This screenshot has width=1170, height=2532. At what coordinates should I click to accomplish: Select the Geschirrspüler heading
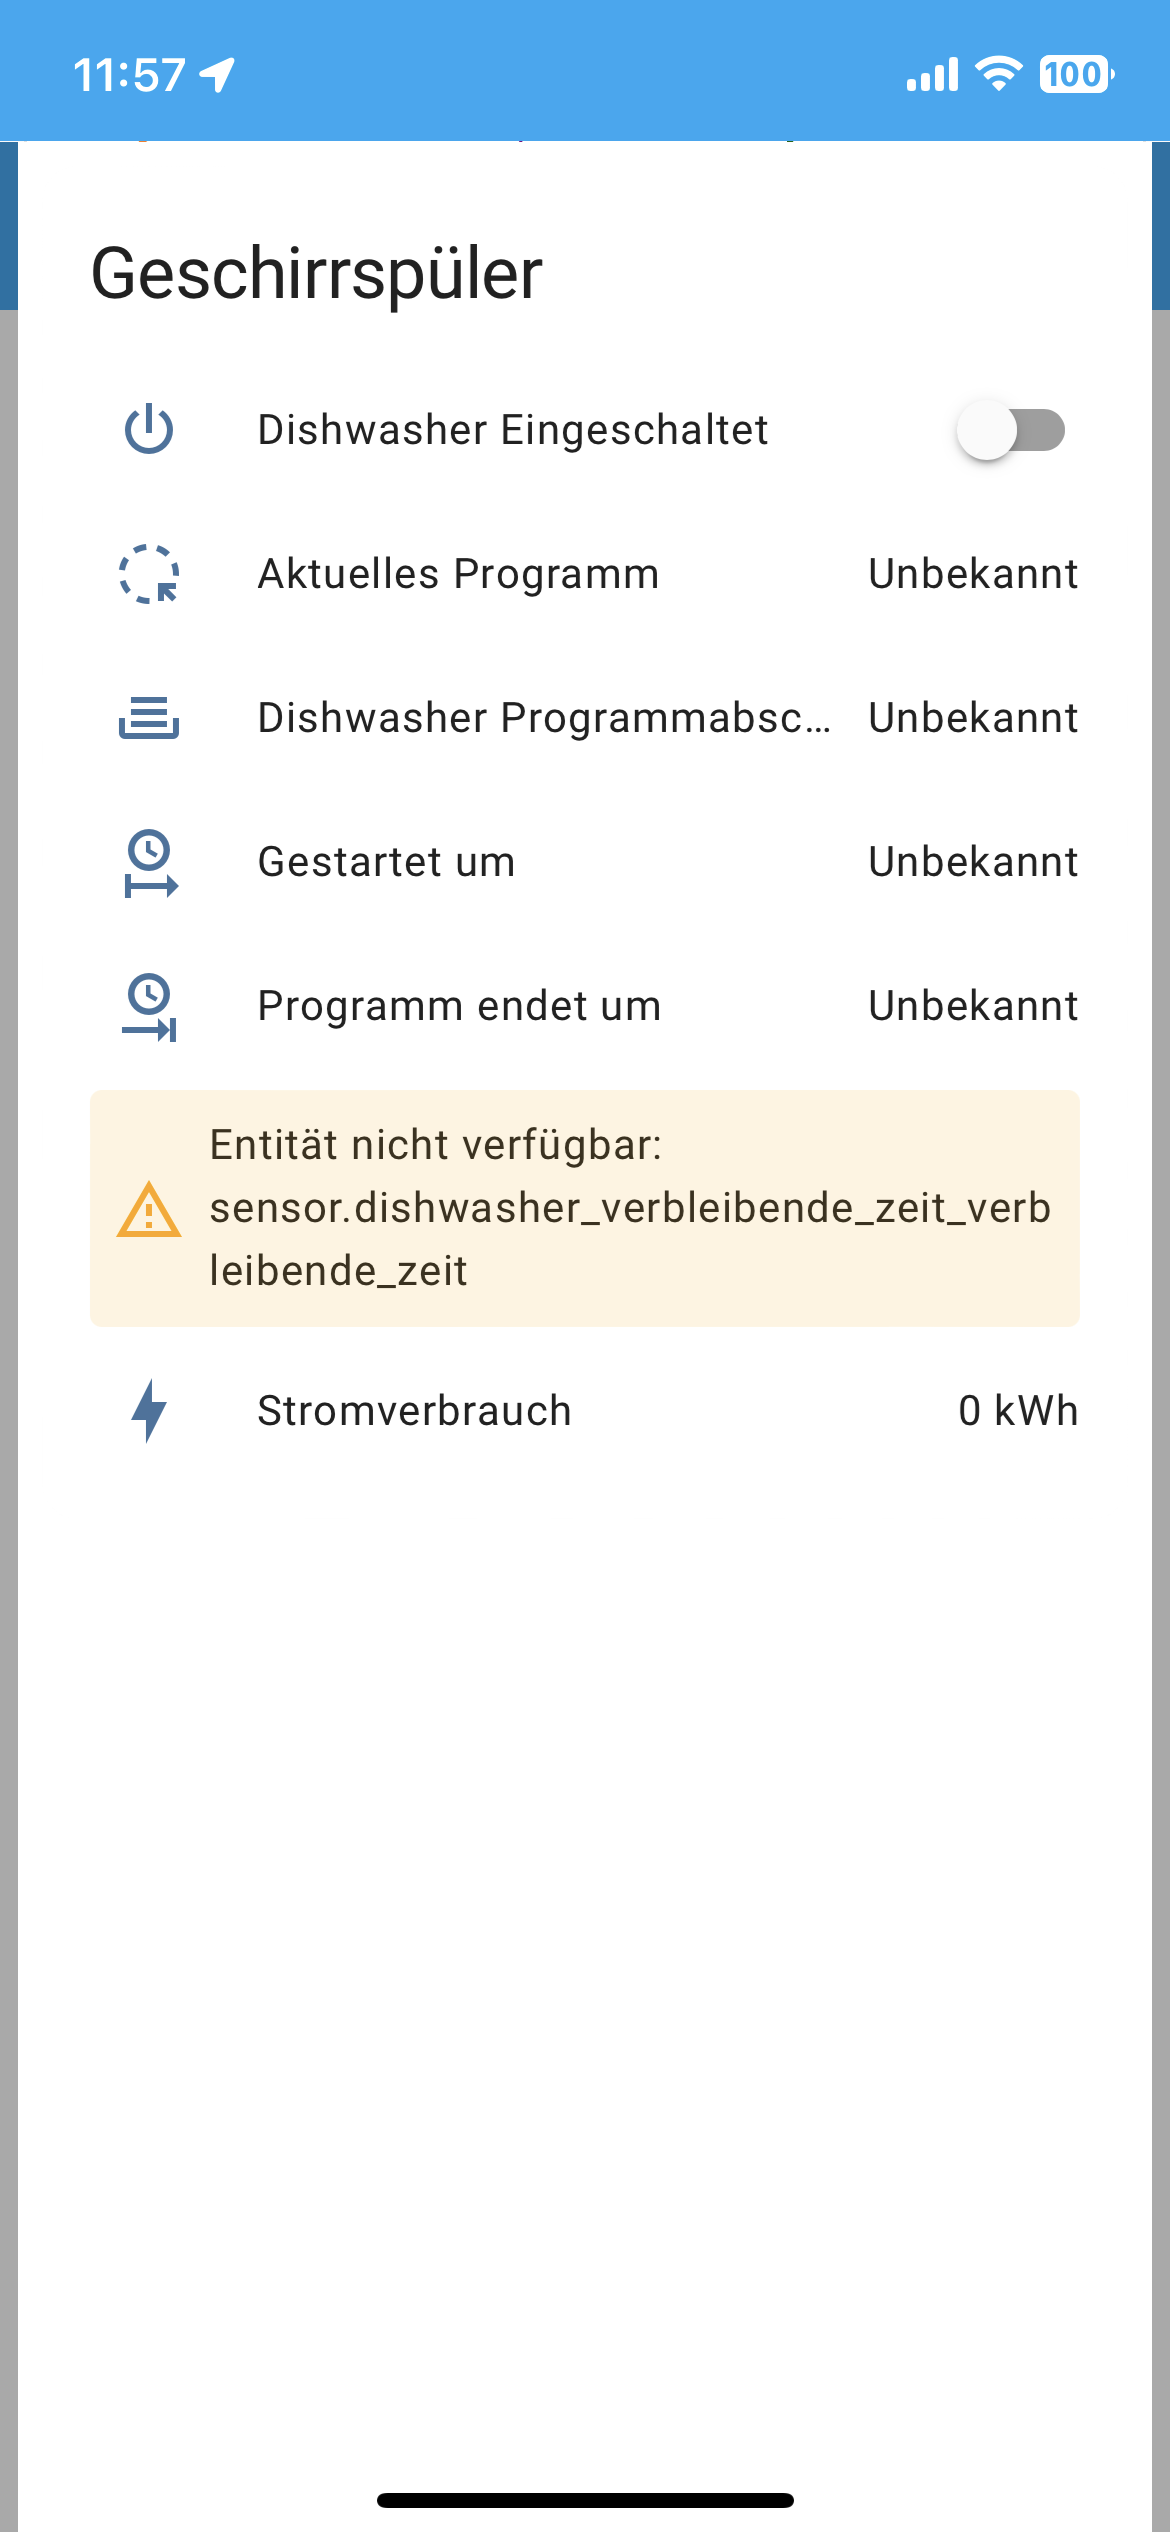point(318,272)
